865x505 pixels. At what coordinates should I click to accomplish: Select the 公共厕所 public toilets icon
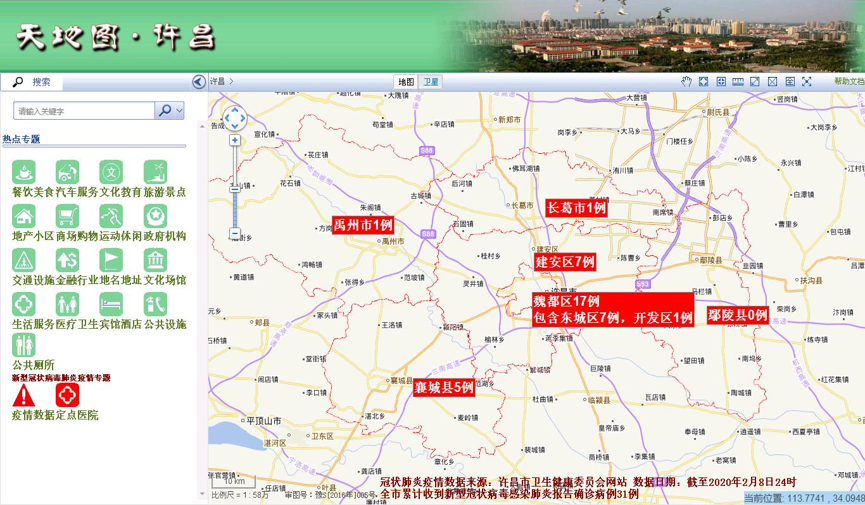(x=24, y=345)
